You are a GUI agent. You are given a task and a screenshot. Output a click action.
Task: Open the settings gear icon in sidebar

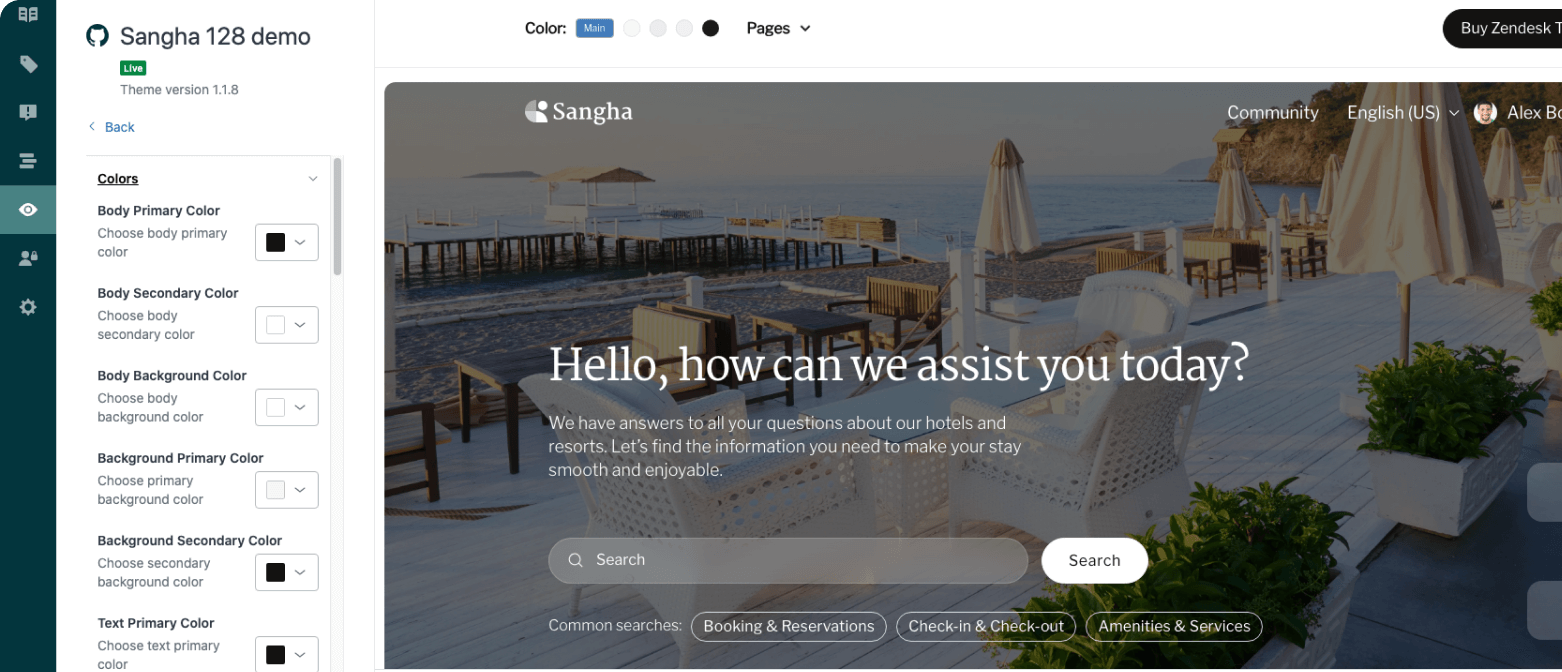click(x=28, y=307)
